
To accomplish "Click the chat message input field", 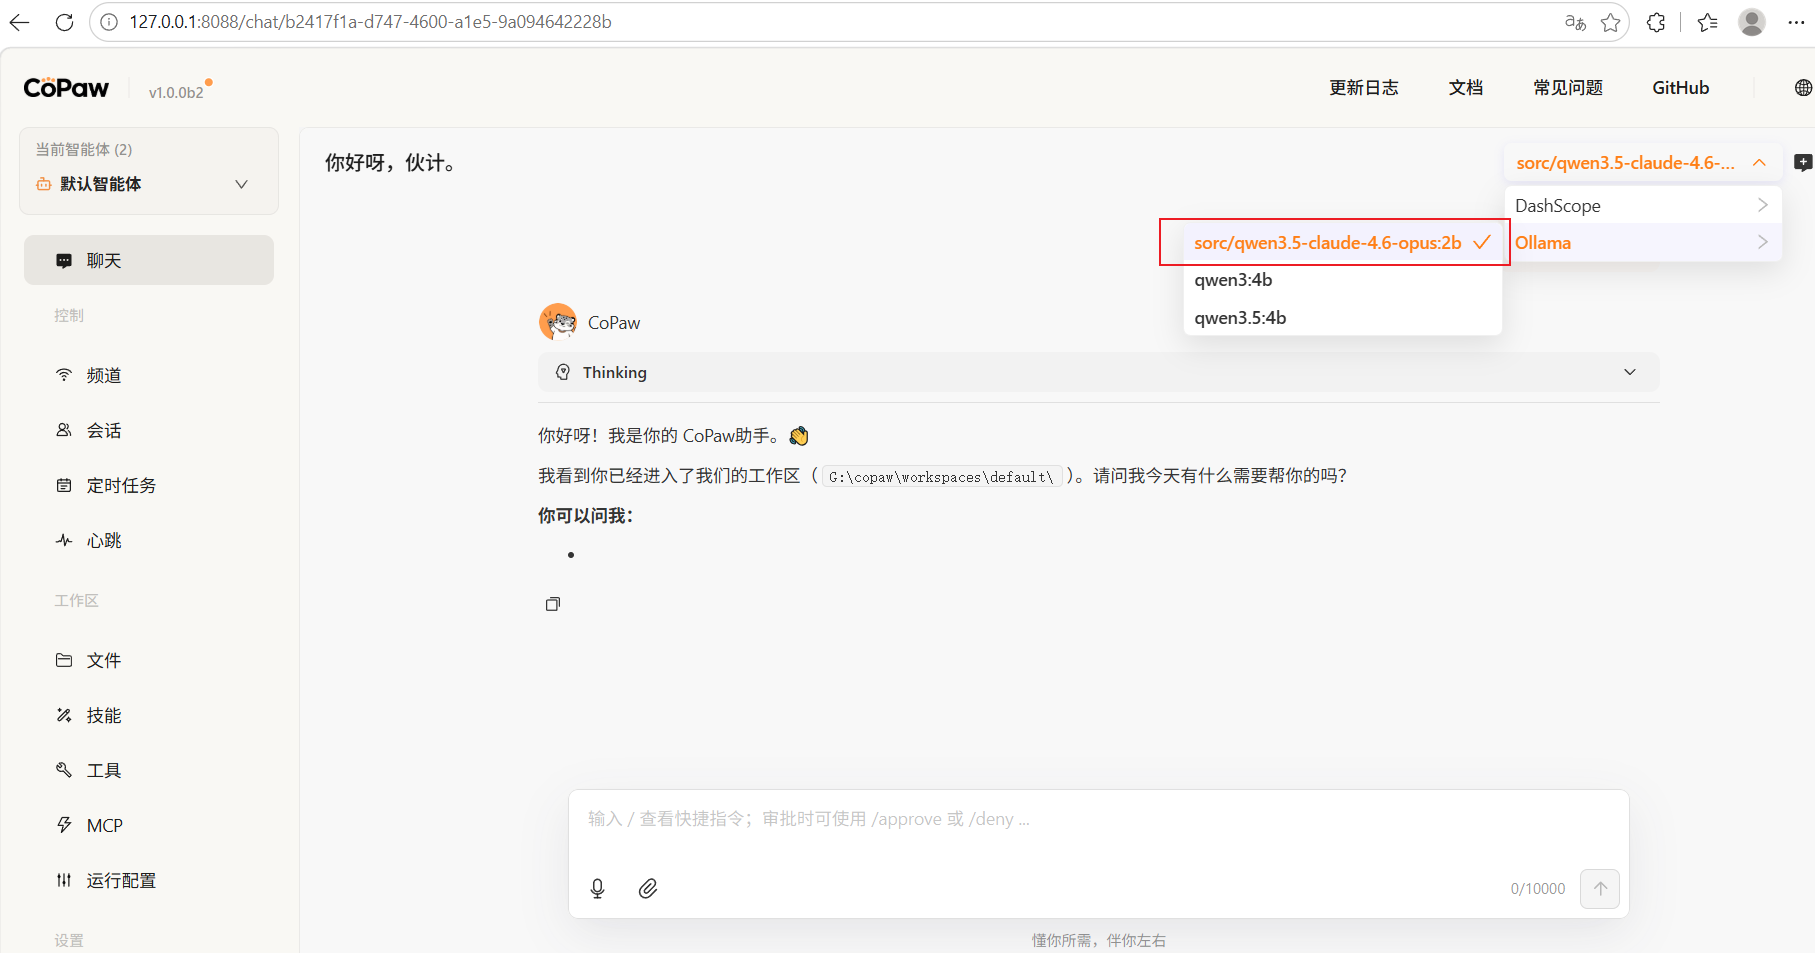I will 1099,819.
